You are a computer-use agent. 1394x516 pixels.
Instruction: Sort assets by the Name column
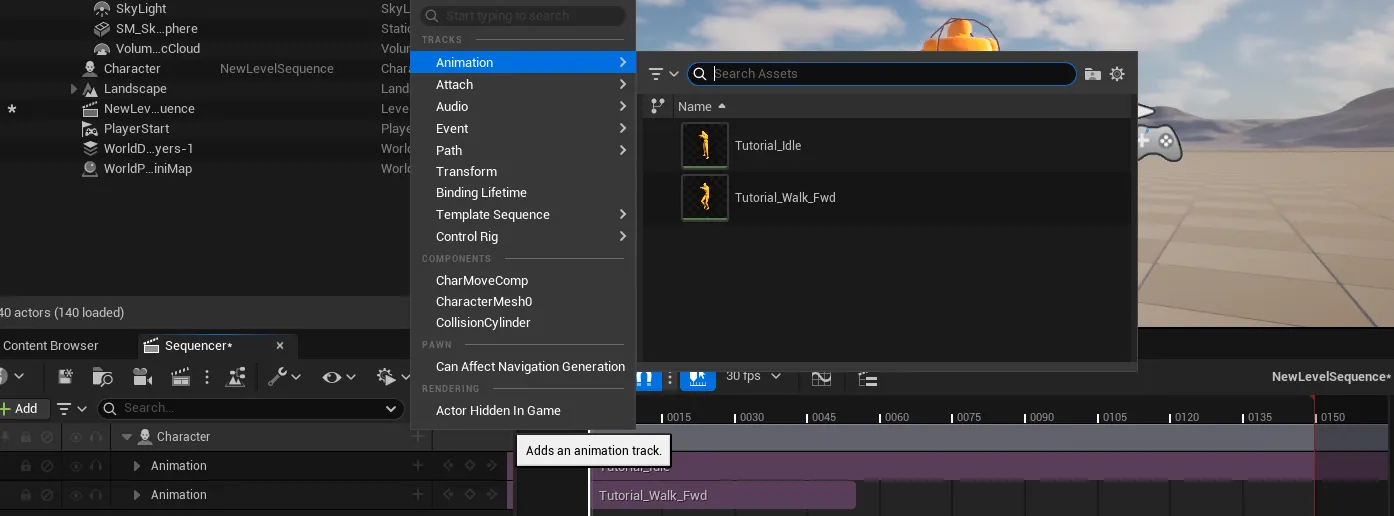(702, 106)
